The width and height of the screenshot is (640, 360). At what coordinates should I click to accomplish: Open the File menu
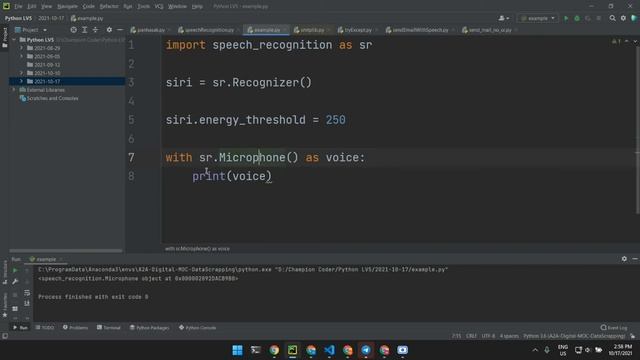(18, 7)
